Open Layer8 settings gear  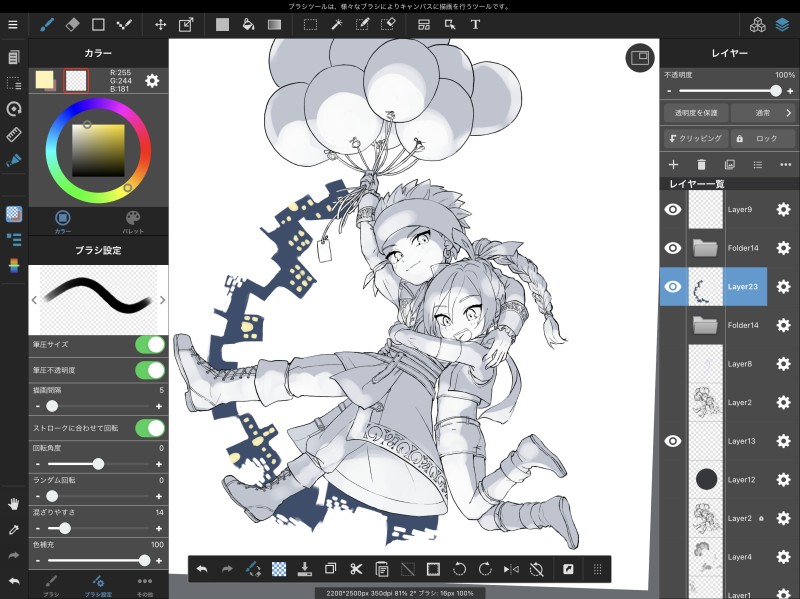(783, 364)
